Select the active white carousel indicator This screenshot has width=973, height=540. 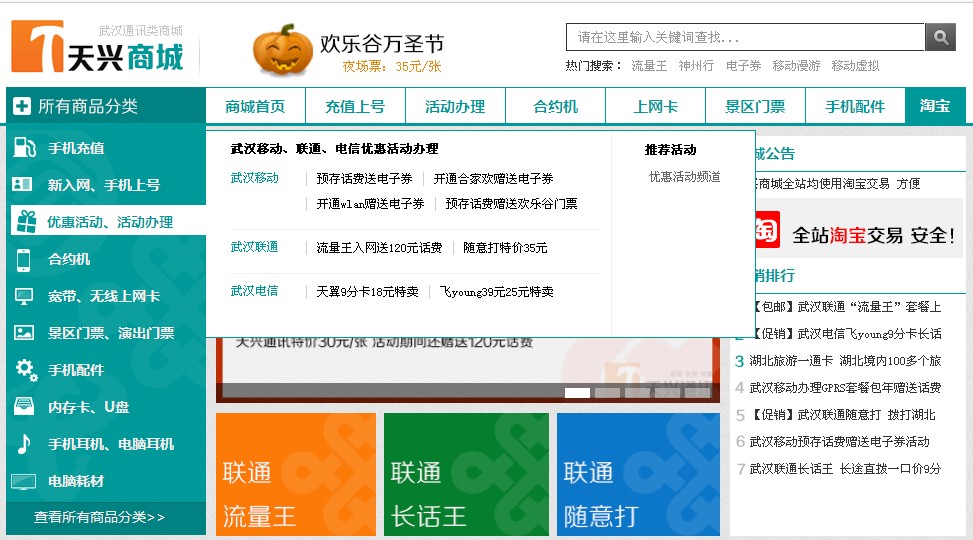[x=577, y=392]
